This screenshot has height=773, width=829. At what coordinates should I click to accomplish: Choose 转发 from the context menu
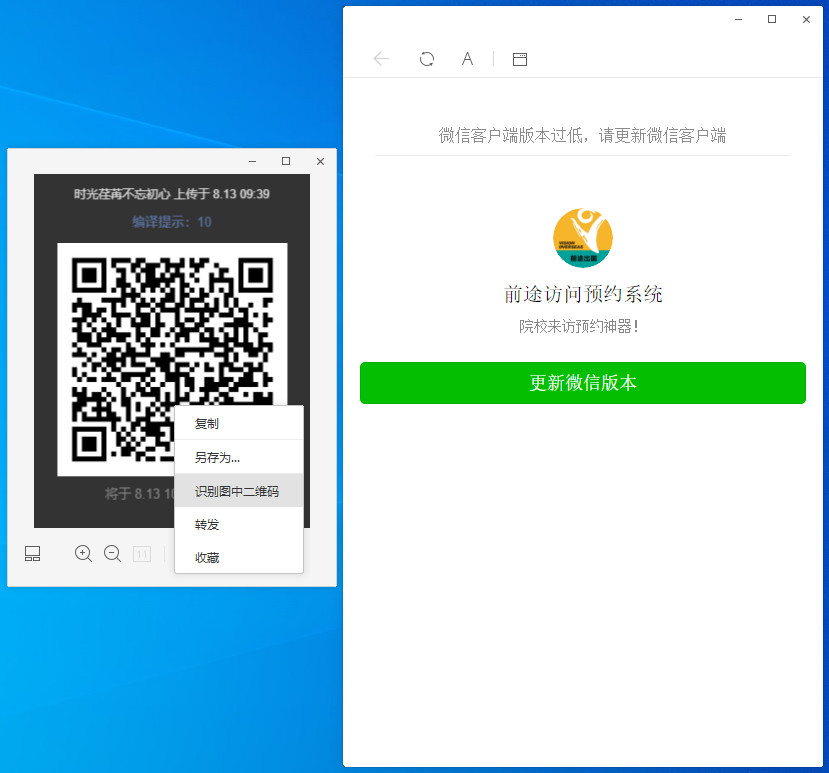239,524
